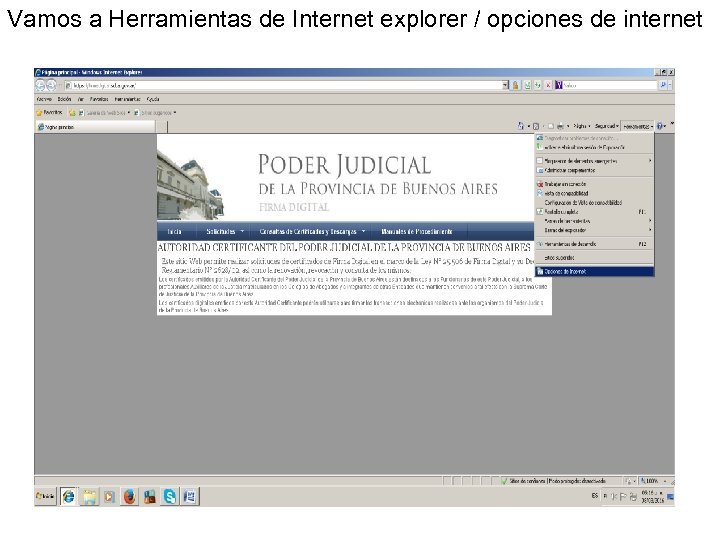Screen dimensions: 720x540
Task: Click the Herramientas command bar button
Action: (638, 126)
